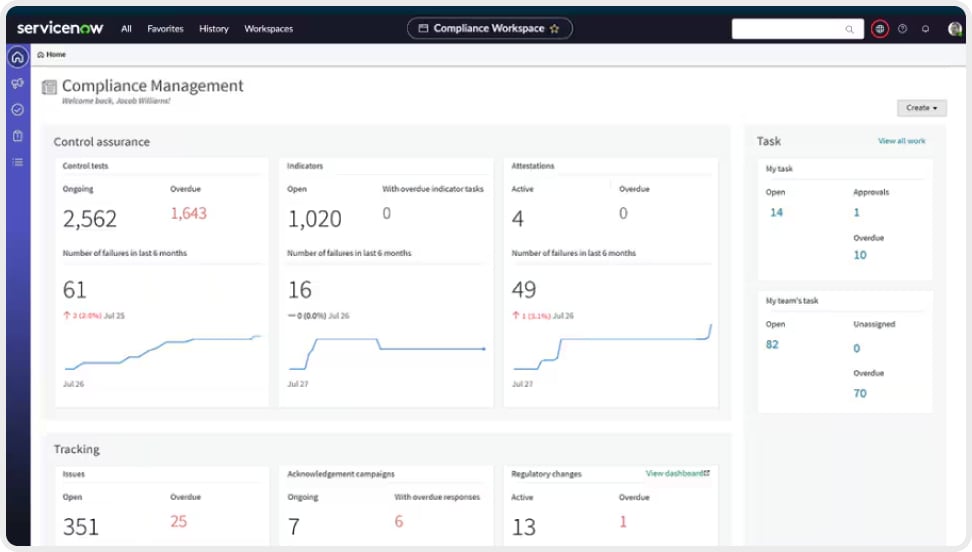Open the help question mark icon
Viewport: 972px width, 552px height.
pyautogui.click(x=903, y=29)
